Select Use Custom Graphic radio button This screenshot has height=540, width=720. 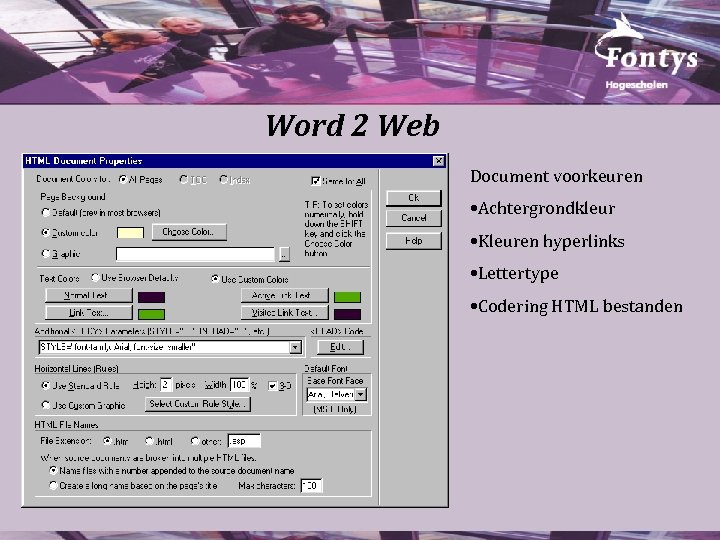[x=45, y=405]
